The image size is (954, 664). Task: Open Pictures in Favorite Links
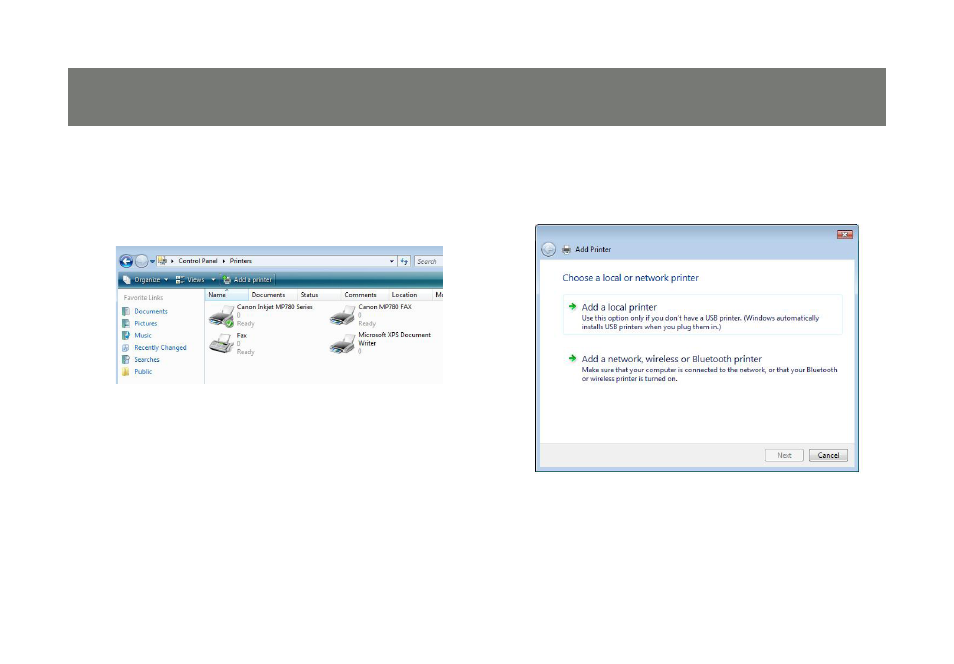click(x=145, y=323)
